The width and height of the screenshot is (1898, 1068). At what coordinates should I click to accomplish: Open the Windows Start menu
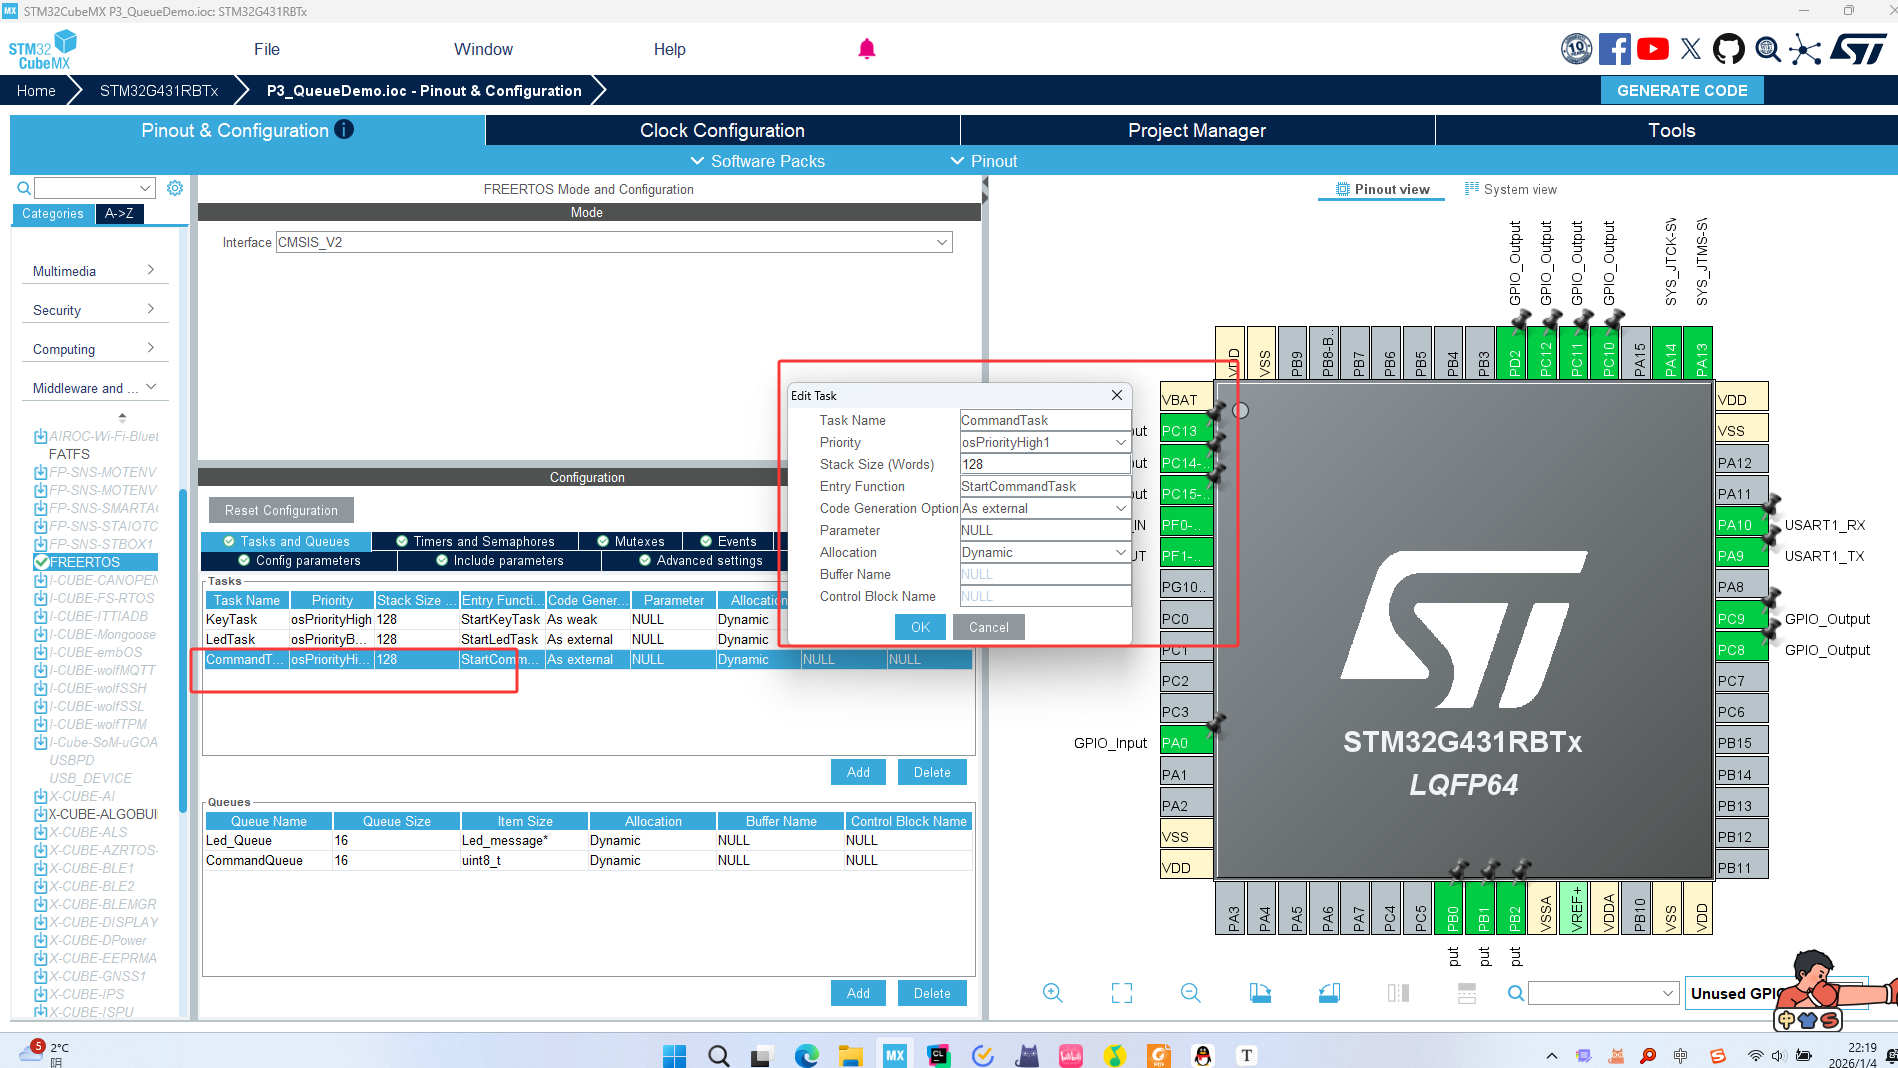[675, 1055]
